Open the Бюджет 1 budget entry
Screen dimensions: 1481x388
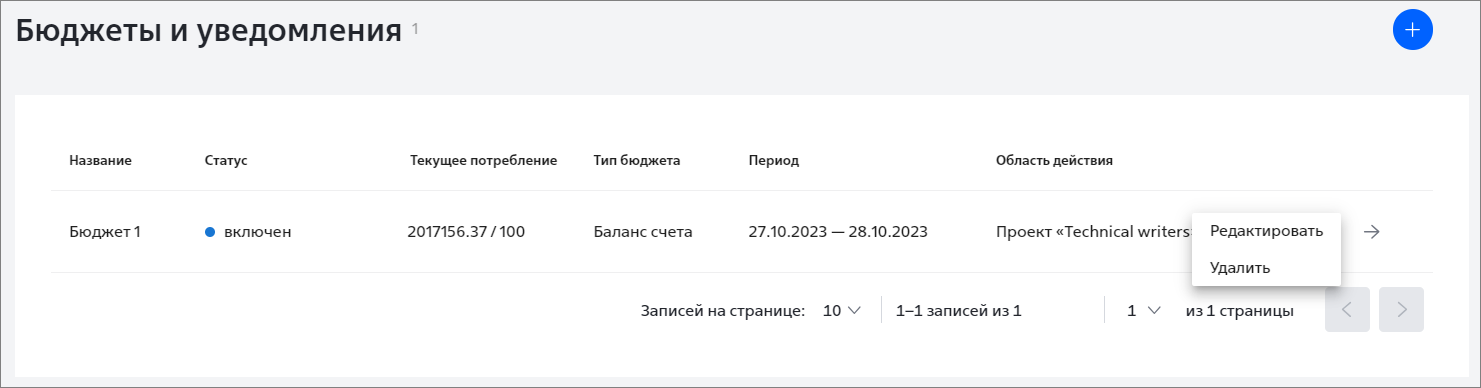(x=105, y=232)
